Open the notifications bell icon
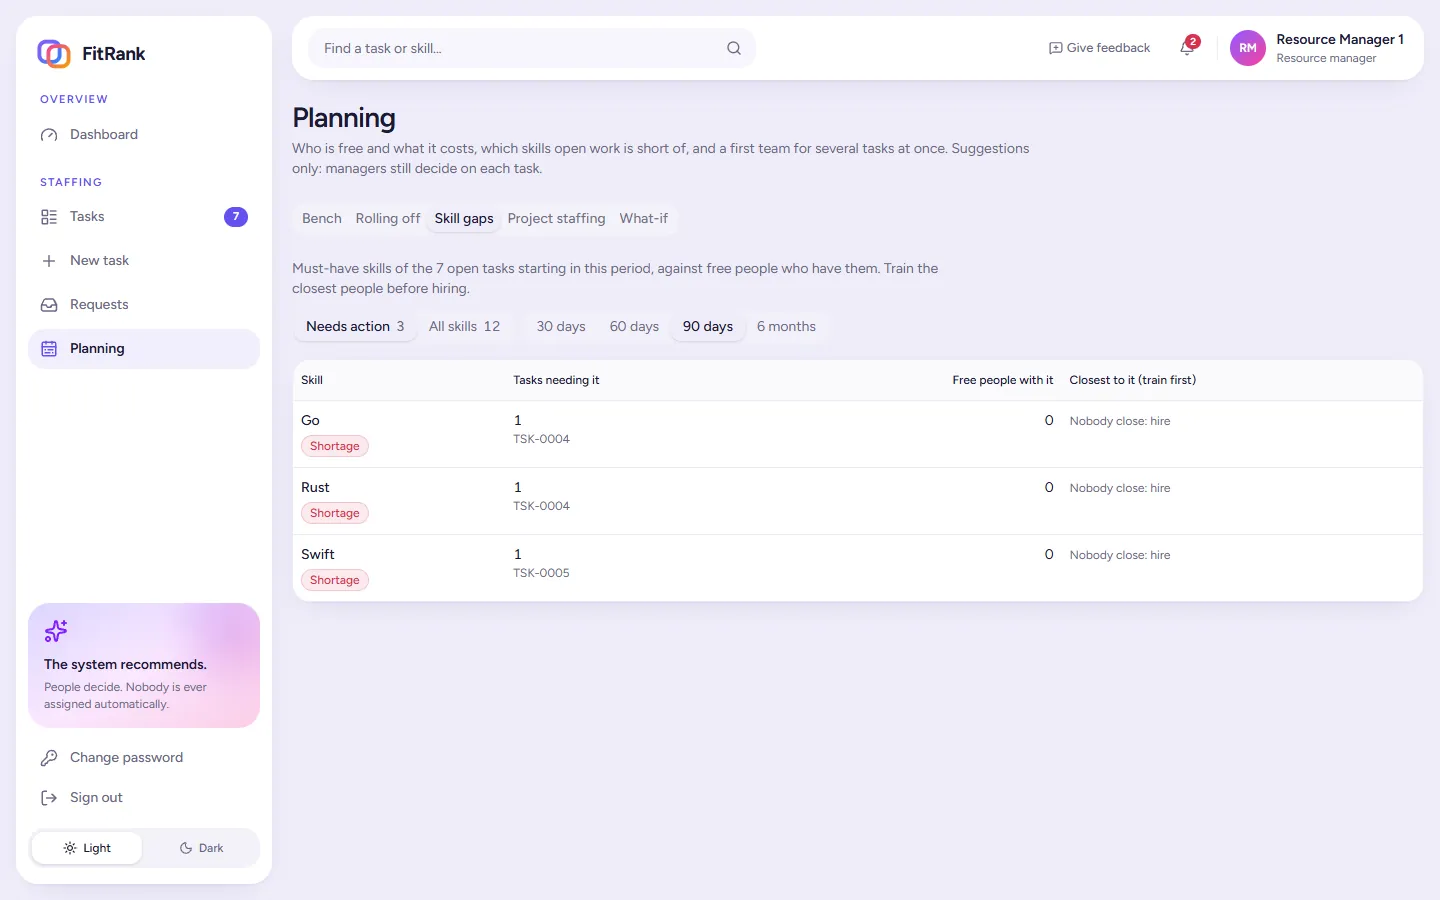Screen dimensions: 1440x900 [x=1187, y=48]
